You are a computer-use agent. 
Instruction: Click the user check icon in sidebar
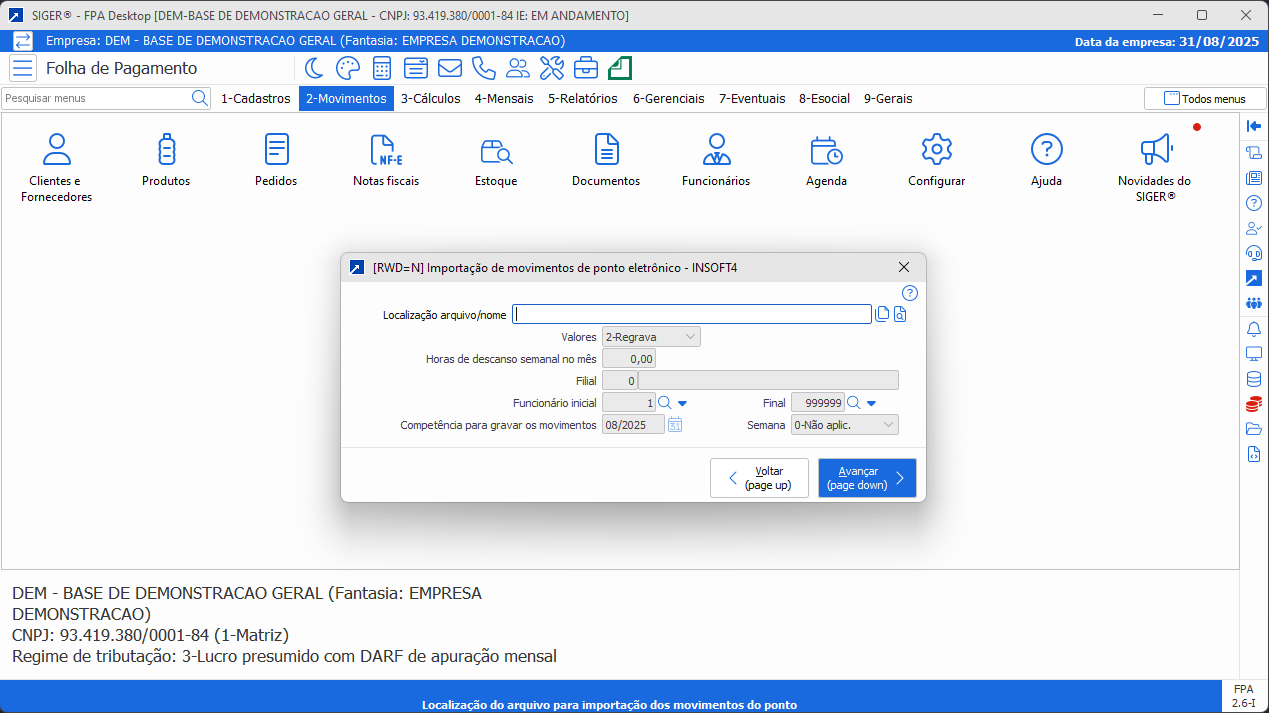pyautogui.click(x=1253, y=228)
